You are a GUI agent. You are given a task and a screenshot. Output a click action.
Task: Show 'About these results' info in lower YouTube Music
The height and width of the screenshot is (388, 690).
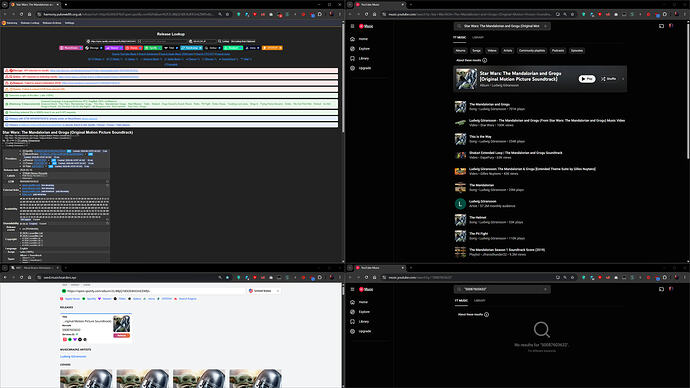pos(486,315)
